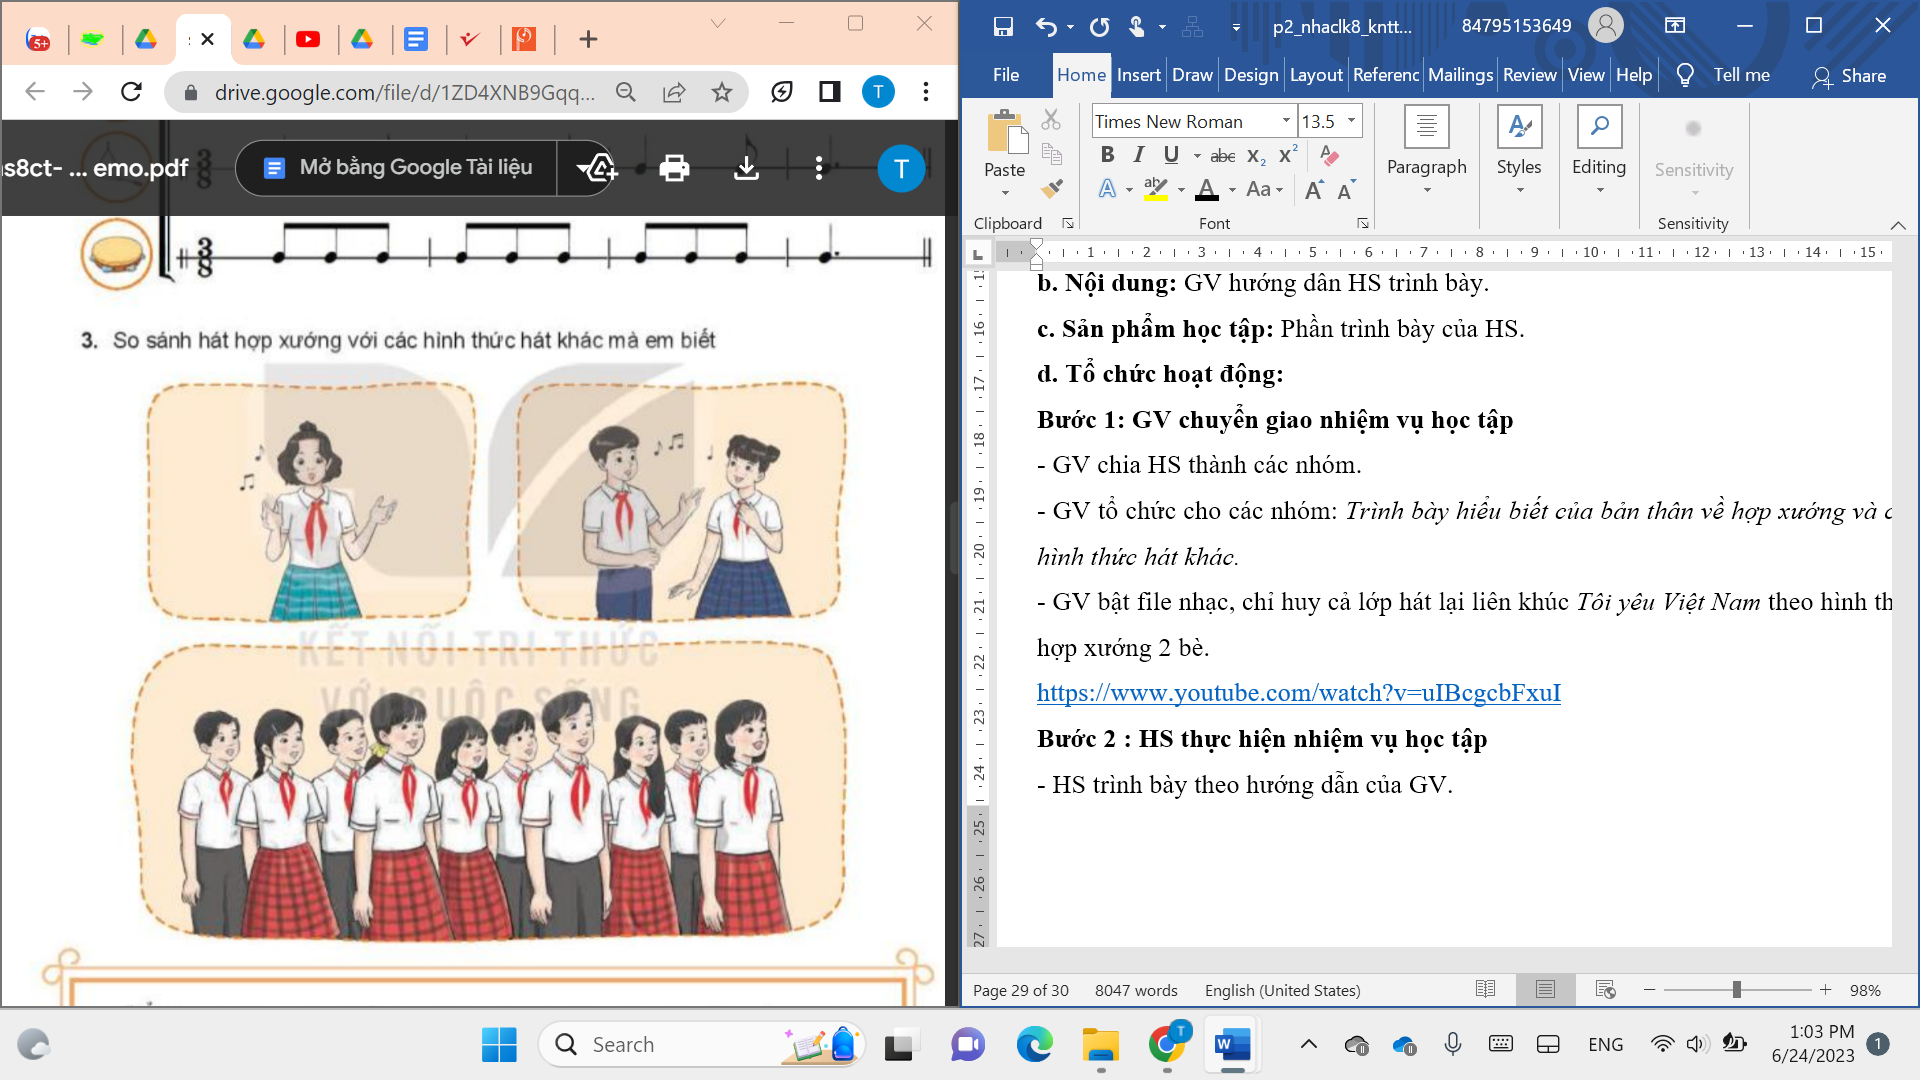This screenshot has height=1080, width=1920.
Task: Click the Chrome address bar URL
Action: click(404, 92)
